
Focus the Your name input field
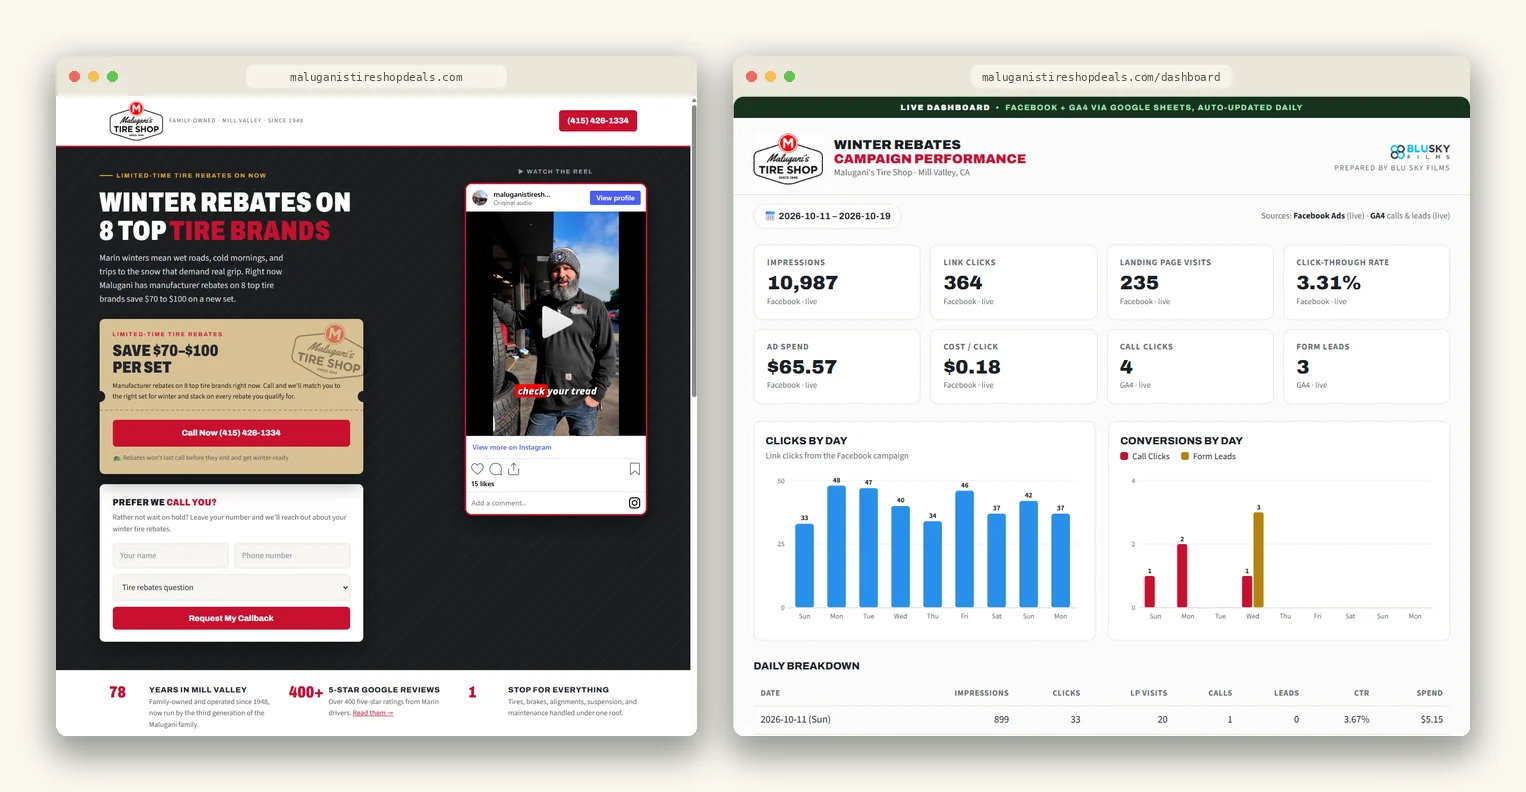171,555
